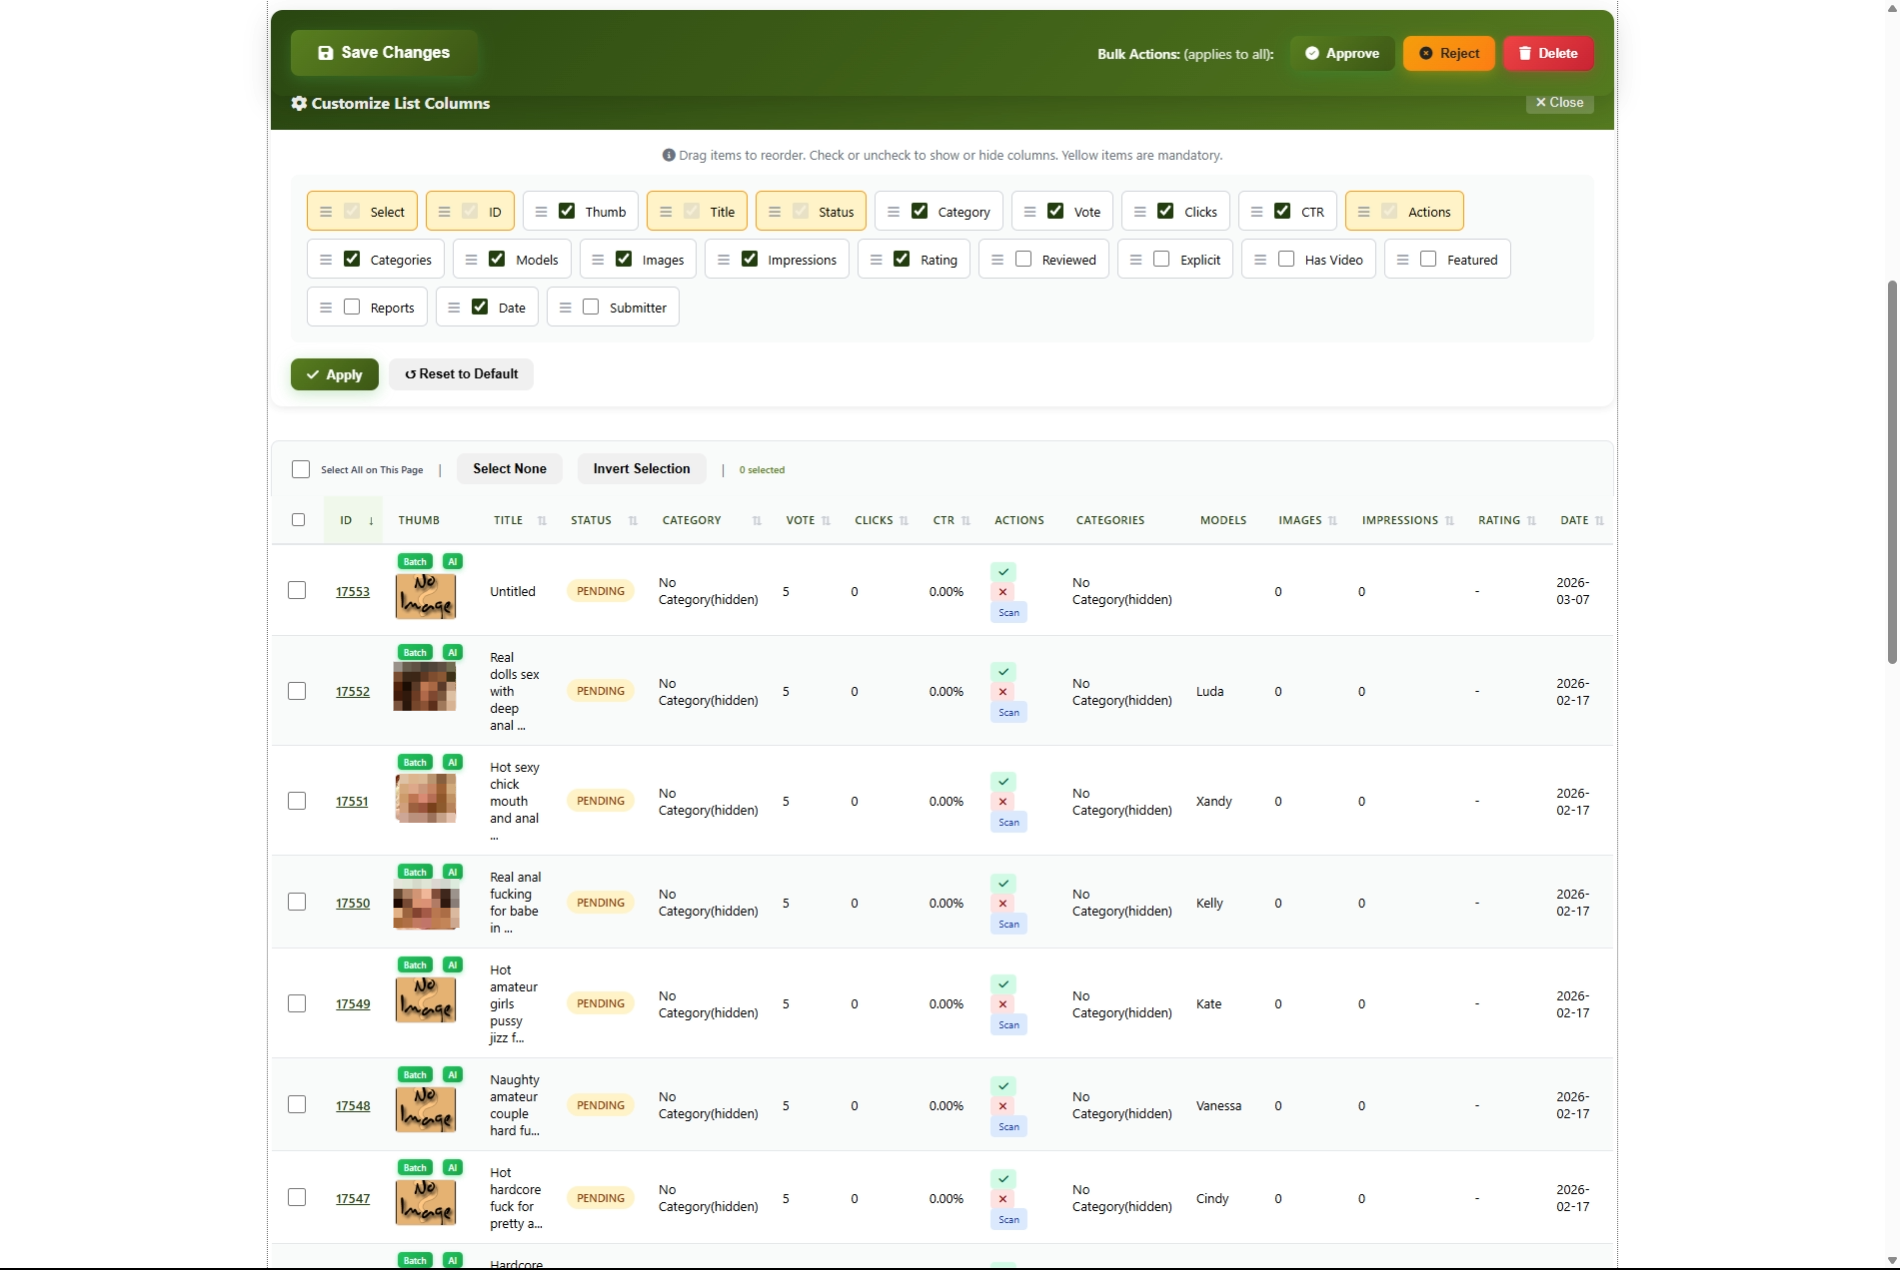Screen dimensions: 1900x1270
Task: Open item link 17550
Action: tap(352, 903)
